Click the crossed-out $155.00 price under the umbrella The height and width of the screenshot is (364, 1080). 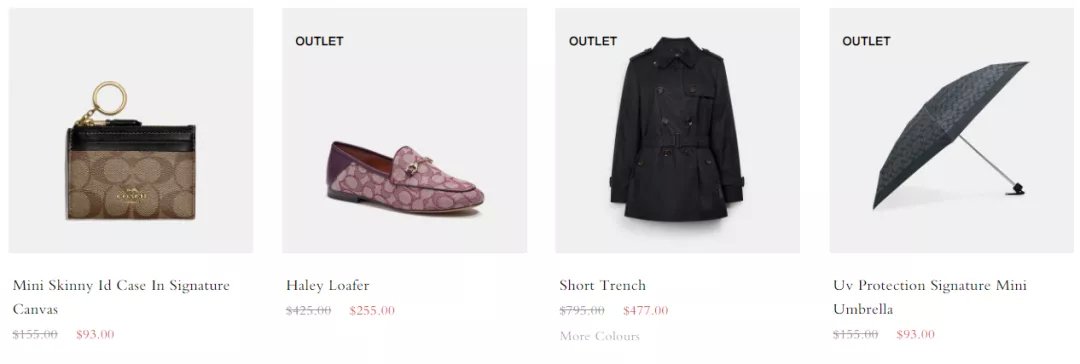click(x=855, y=334)
